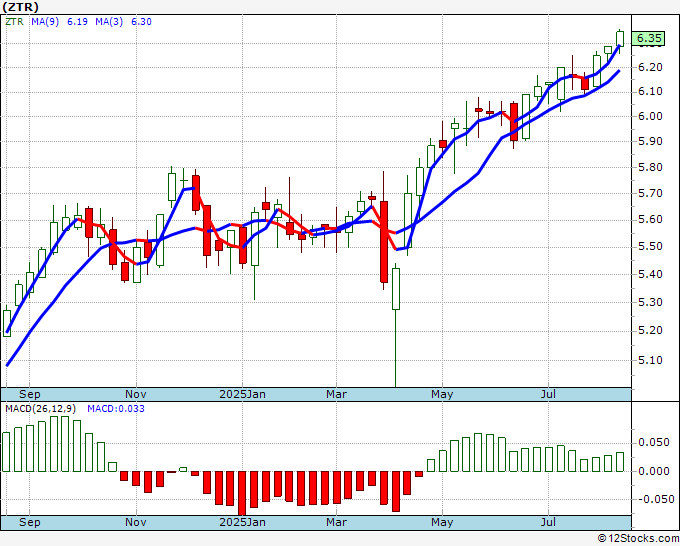Open the 12Stocks.com copyright link
680x546 pixels.
638,539
